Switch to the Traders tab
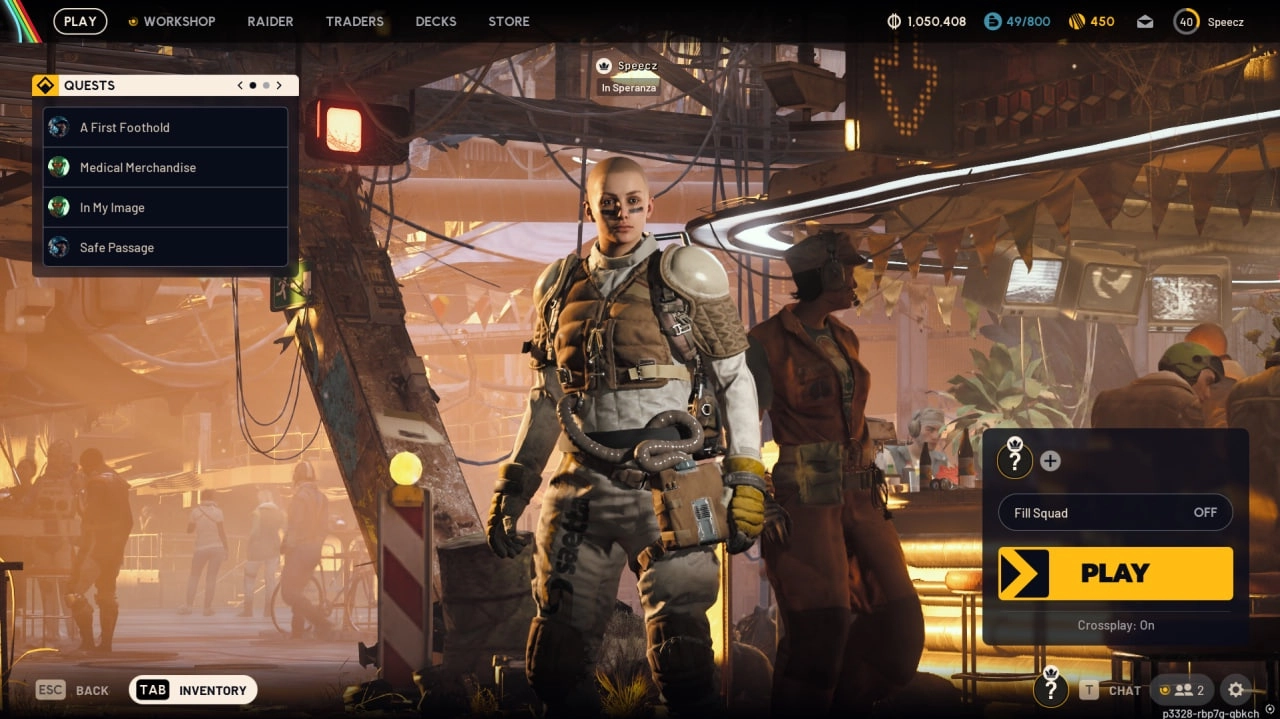 pyautogui.click(x=354, y=21)
